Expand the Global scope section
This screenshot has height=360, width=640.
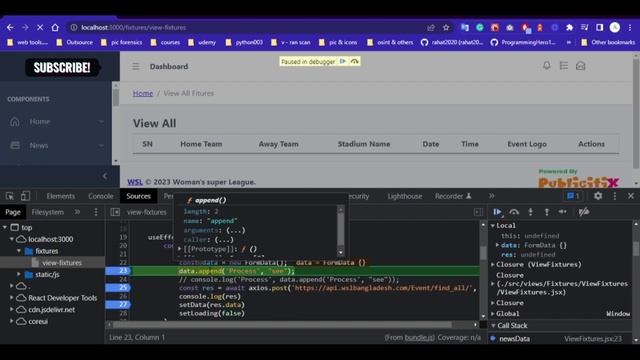493,313
